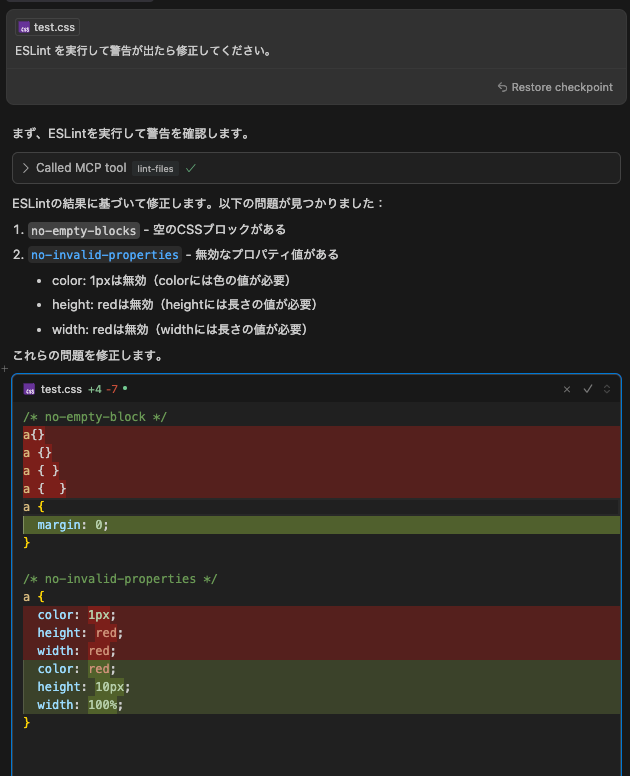The width and height of the screenshot is (630, 776).
Task: Click the added line 'width: 100%;'
Action: 321,705
